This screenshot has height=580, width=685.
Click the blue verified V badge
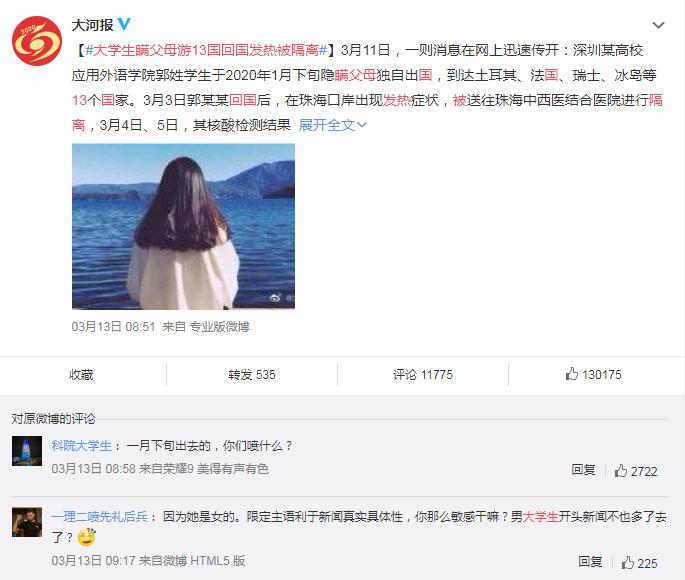[x=124, y=24]
